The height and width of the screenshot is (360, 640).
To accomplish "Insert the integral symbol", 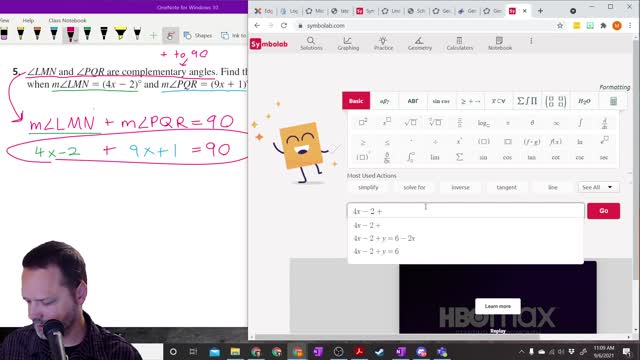I will point(580,122).
